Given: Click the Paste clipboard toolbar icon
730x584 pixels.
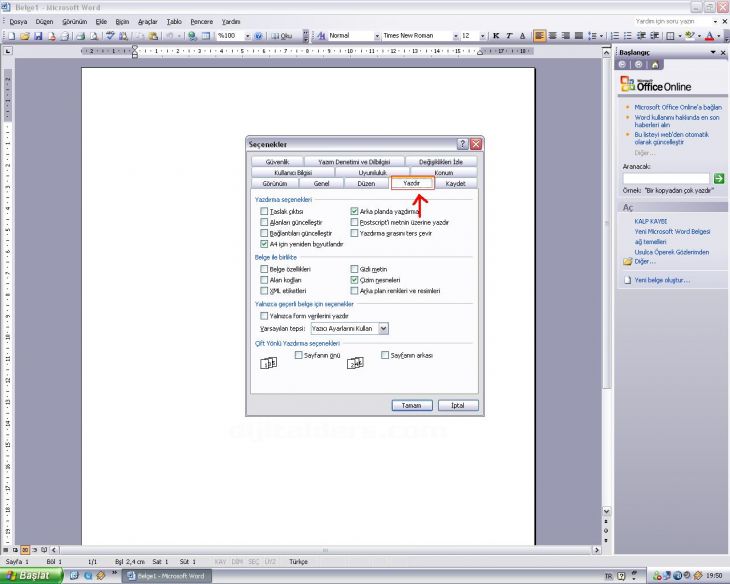Looking at the screenshot, I should (x=153, y=36).
